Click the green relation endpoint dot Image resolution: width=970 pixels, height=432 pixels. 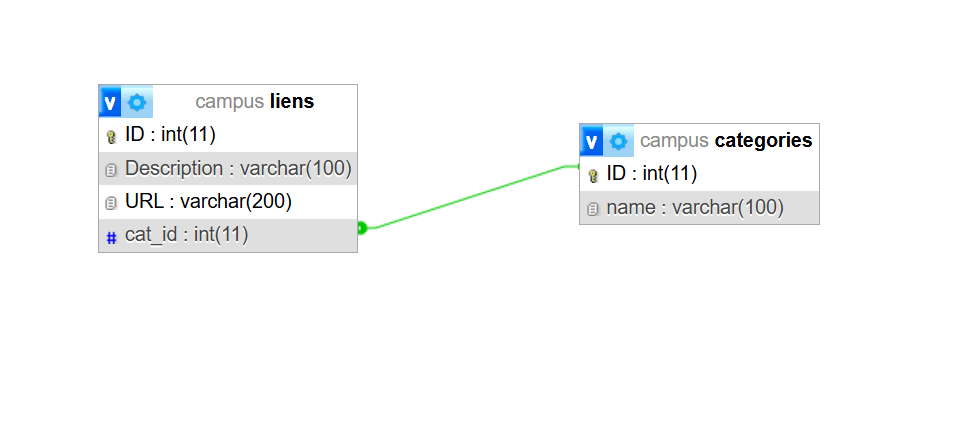coord(362,228)
